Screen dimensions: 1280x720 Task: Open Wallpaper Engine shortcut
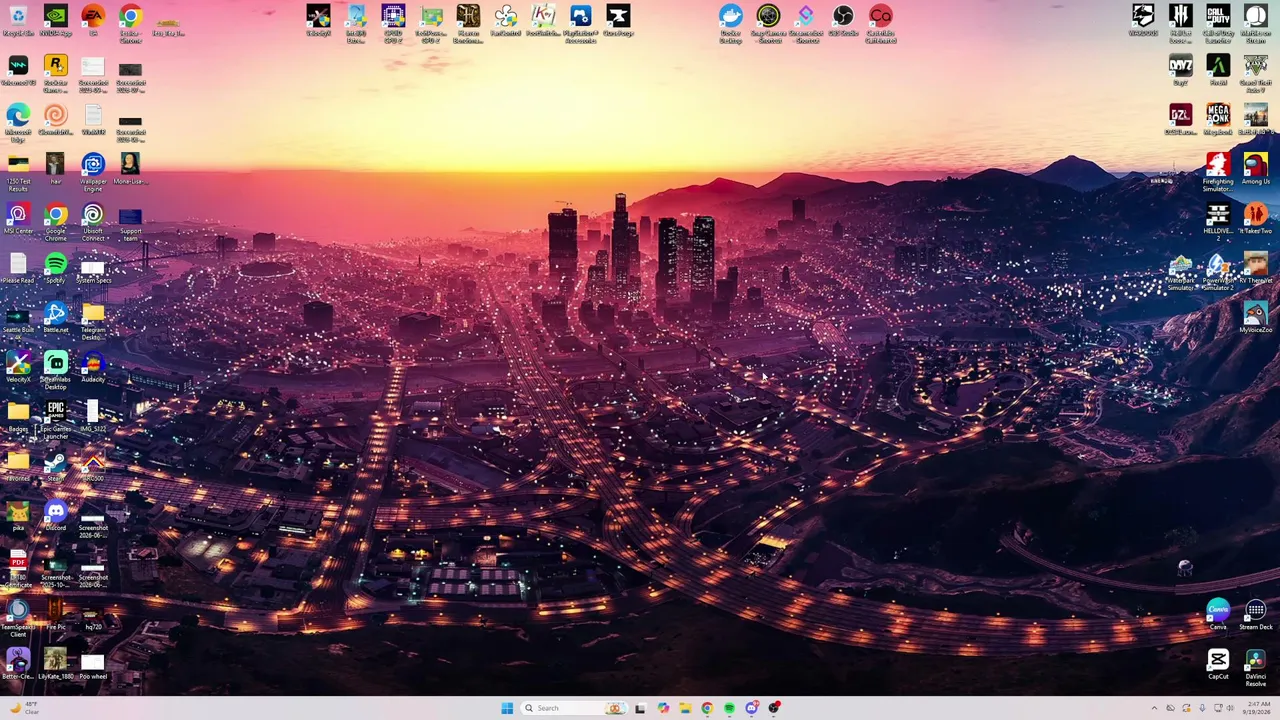(x=93, y=173)
